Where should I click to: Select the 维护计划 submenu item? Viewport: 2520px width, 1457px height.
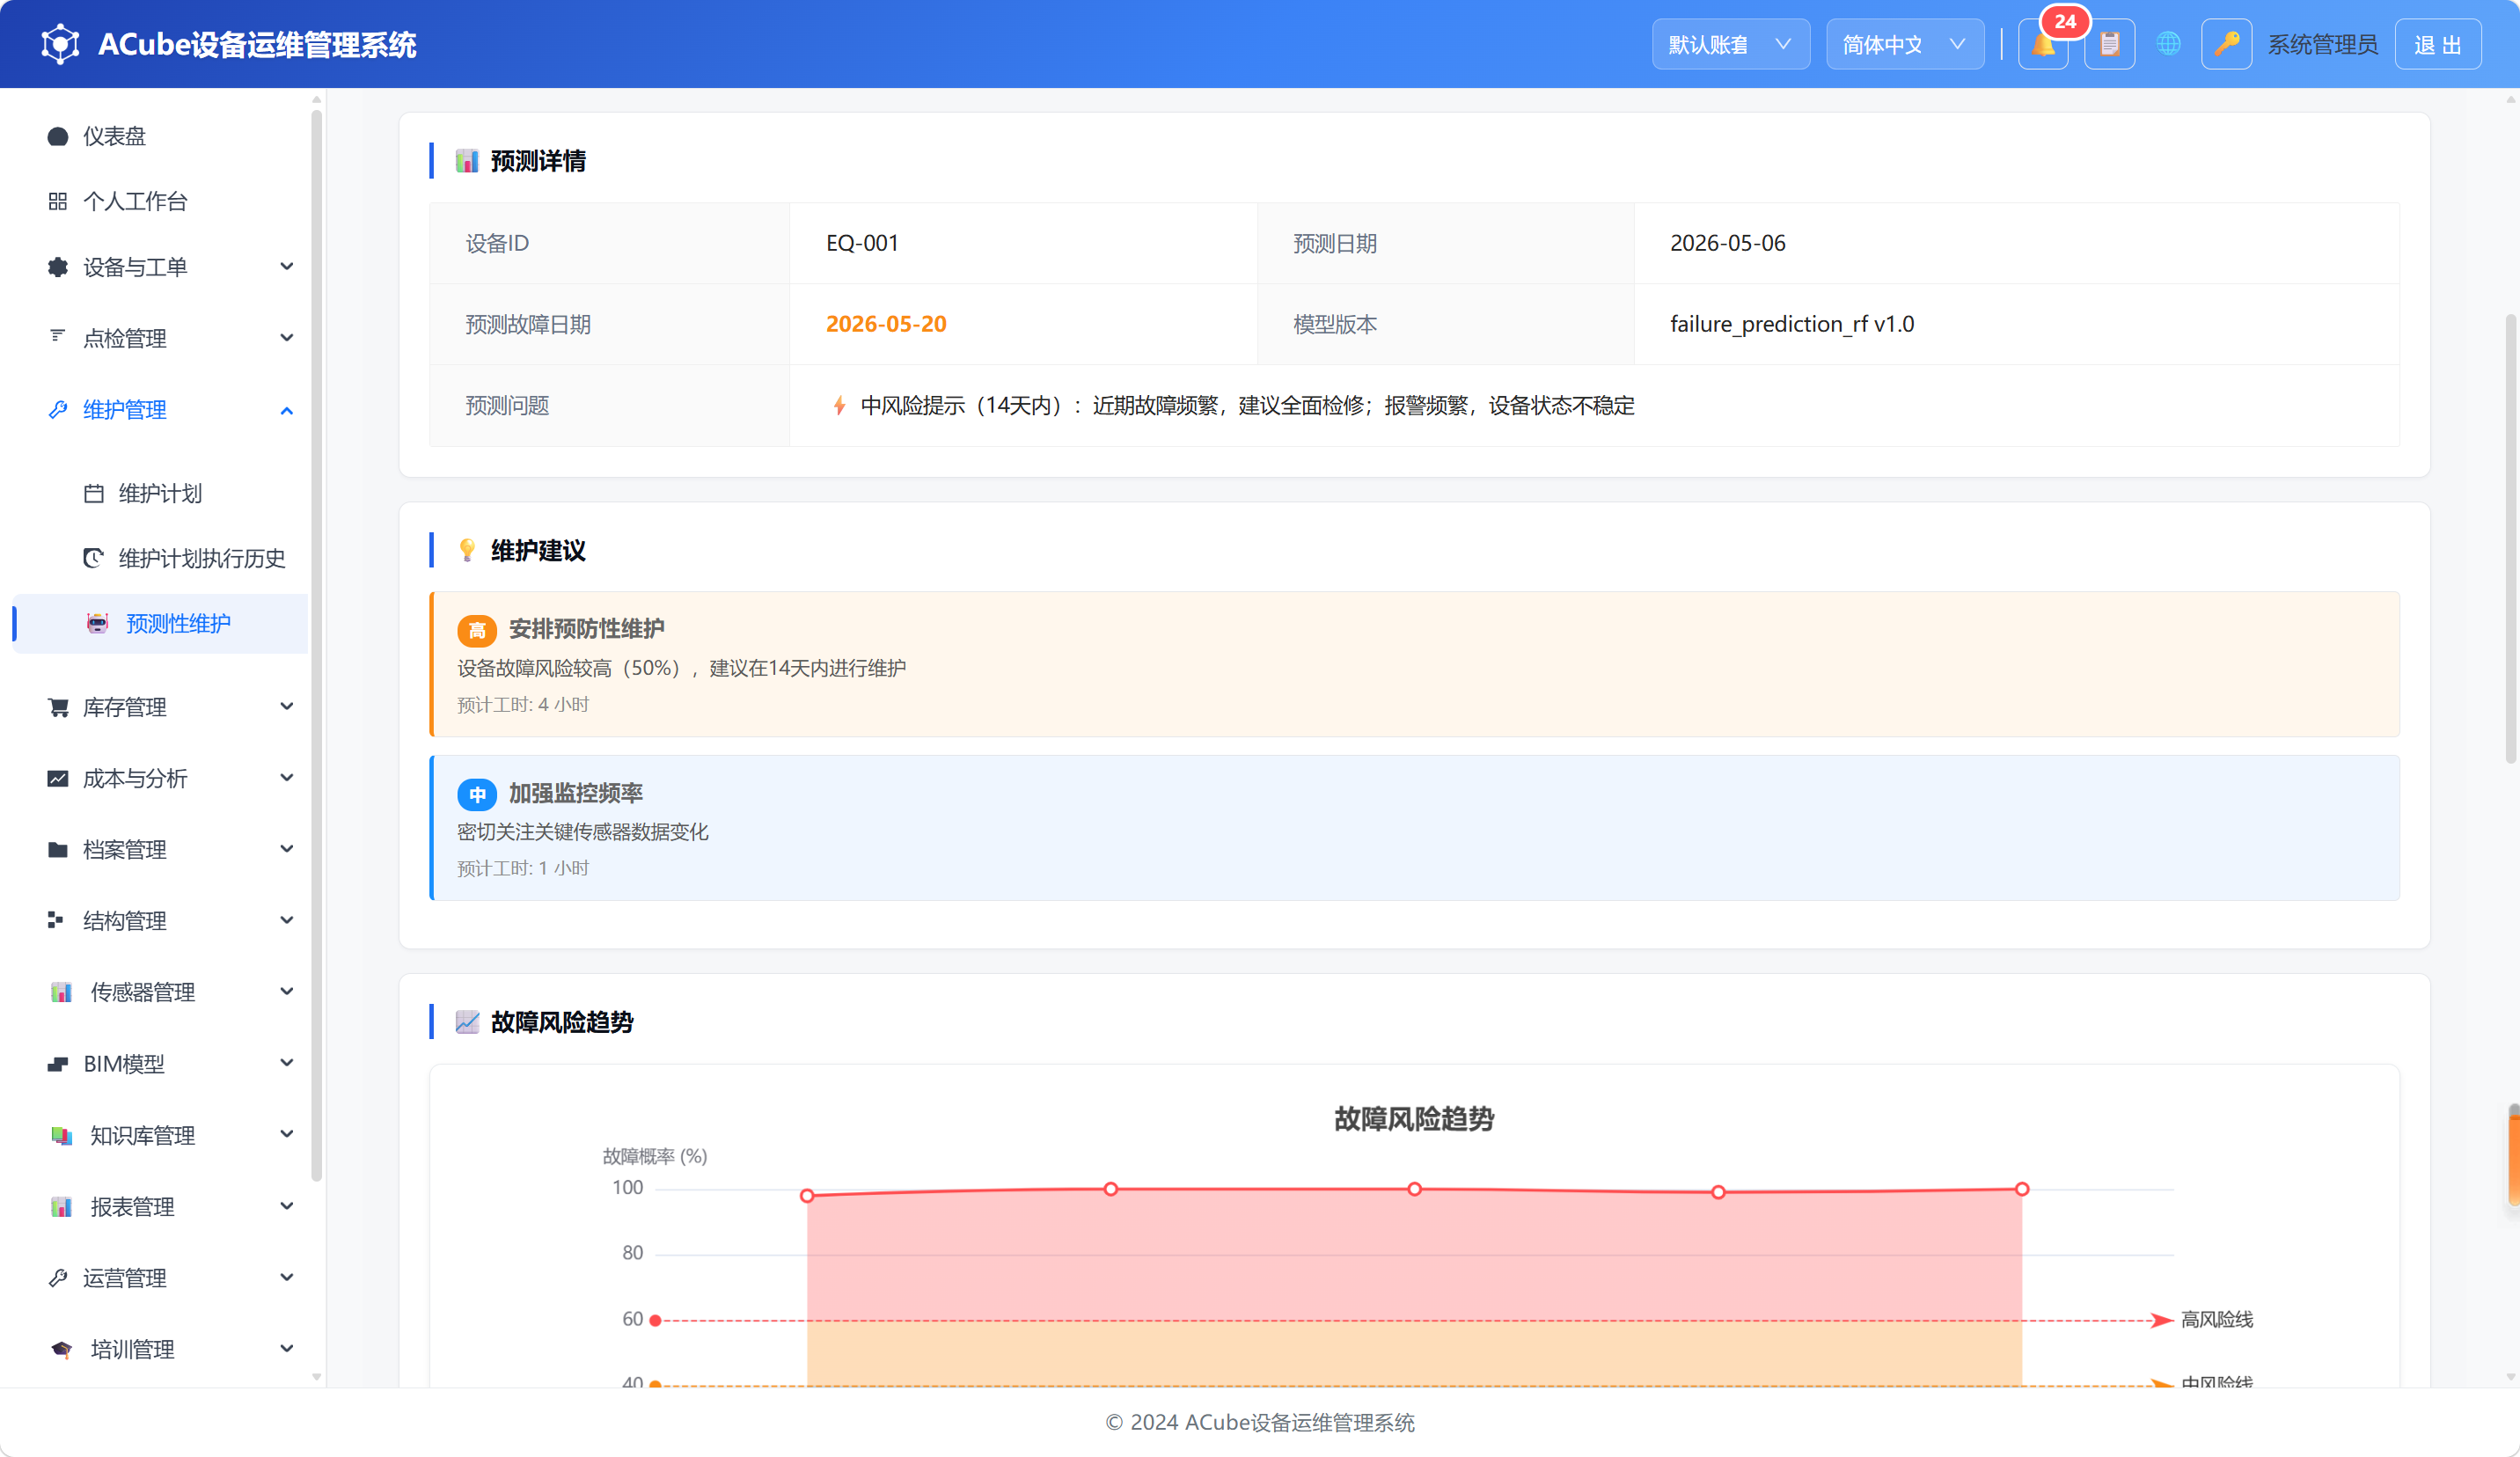pos(160,493)
